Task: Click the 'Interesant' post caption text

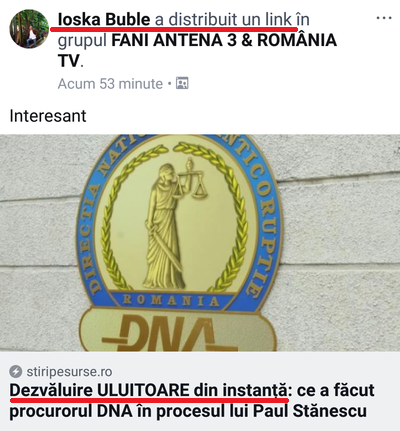Action: click(48, 116)
